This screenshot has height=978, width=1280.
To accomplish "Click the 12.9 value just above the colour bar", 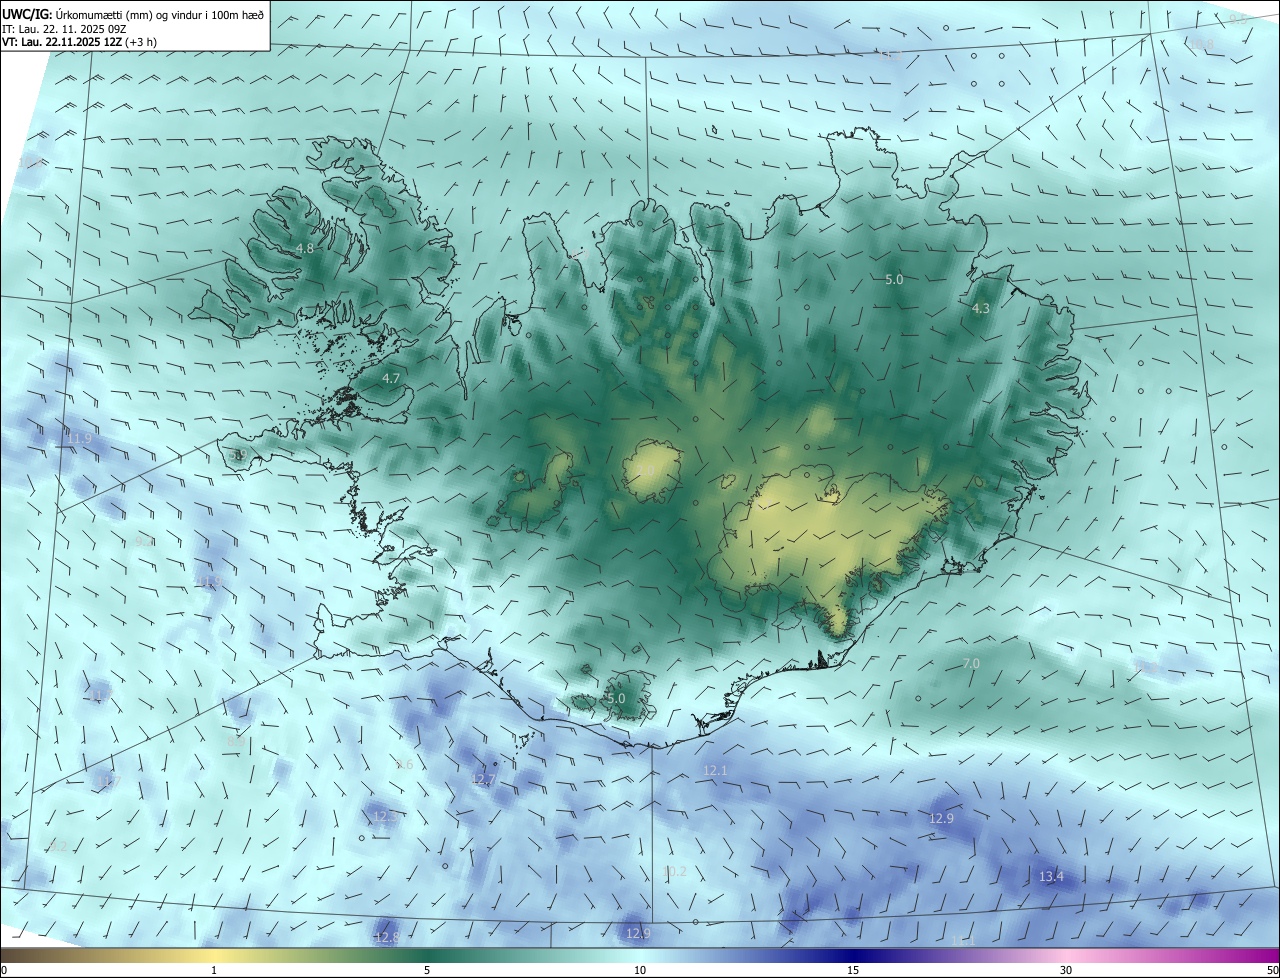I will (x=638, y=933).
